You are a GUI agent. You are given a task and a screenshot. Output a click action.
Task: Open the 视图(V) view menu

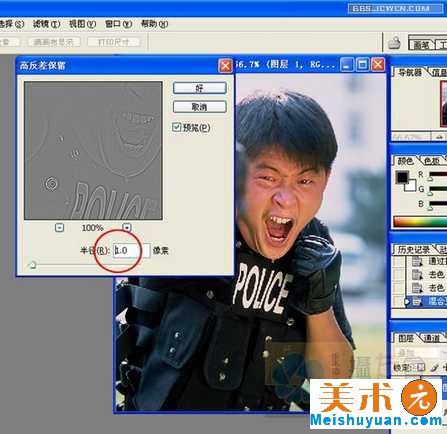tap(82, 24)
